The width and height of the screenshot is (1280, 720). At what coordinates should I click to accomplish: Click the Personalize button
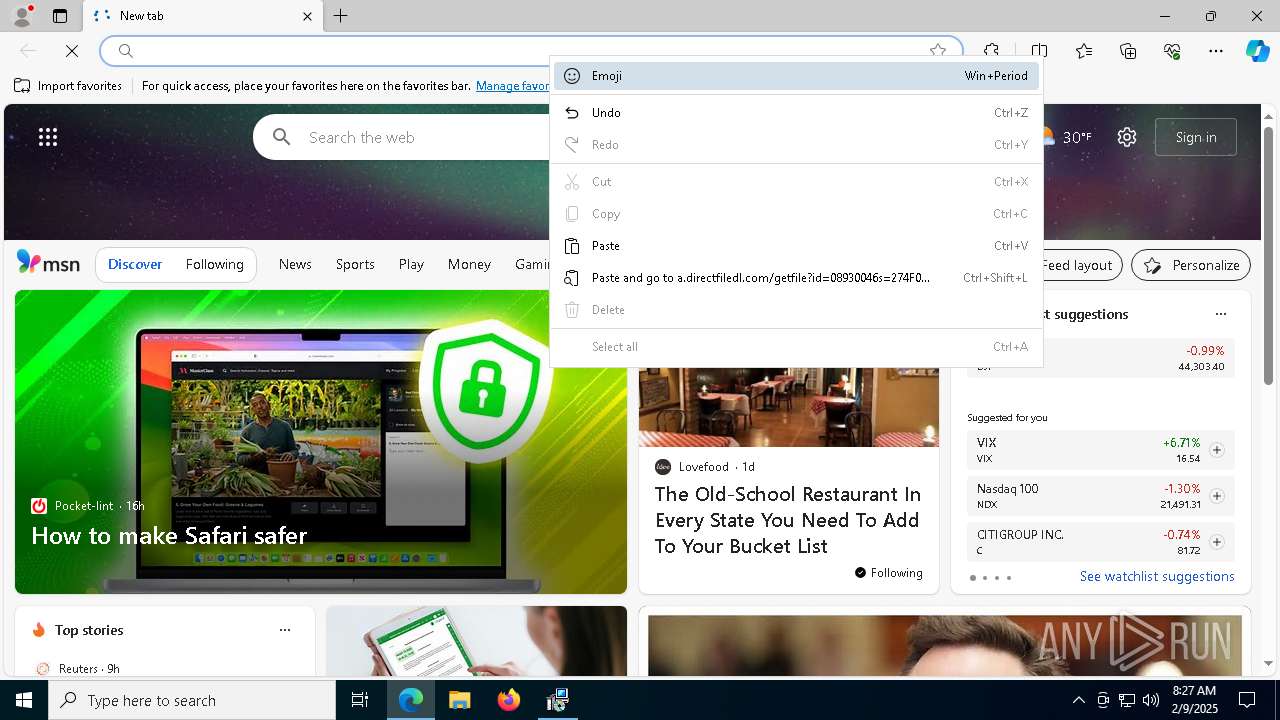point(1191,265)
